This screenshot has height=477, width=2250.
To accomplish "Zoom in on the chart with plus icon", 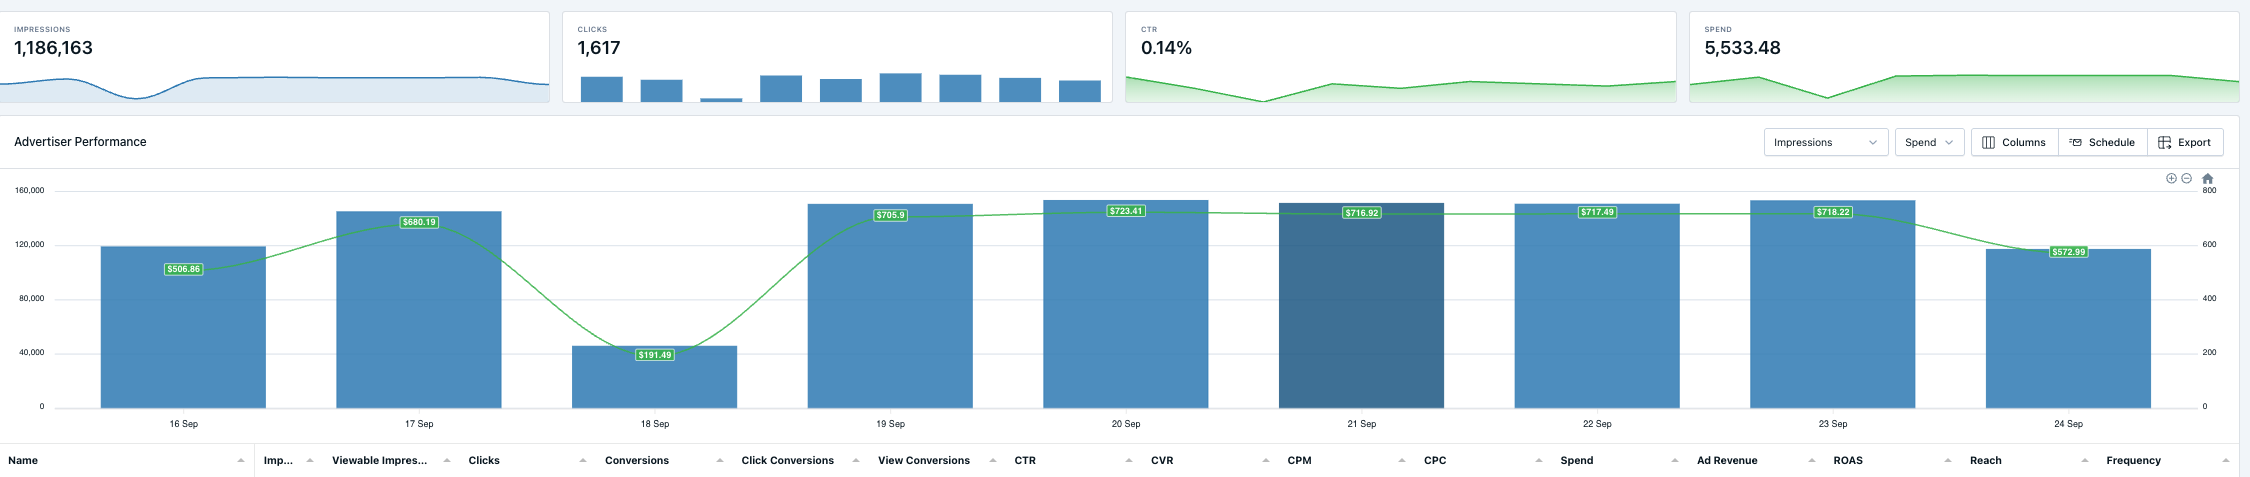I will 2171,178.
